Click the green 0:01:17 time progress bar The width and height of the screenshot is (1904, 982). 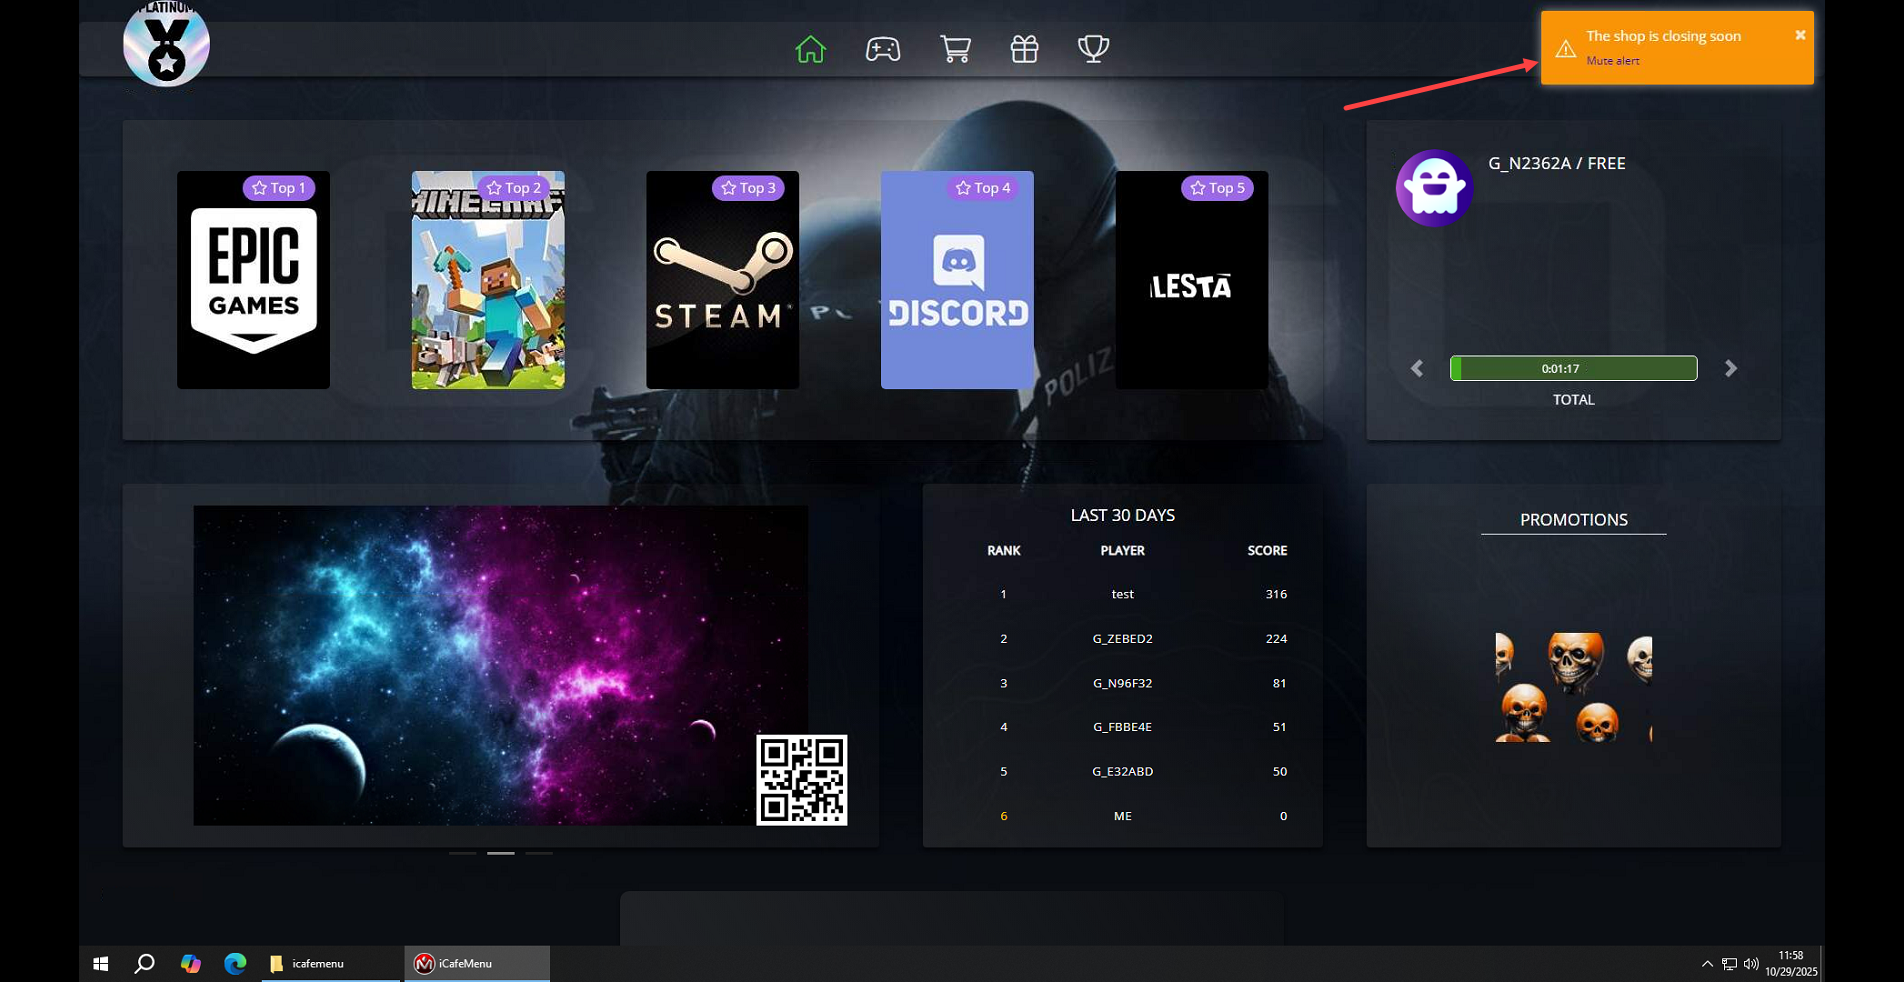[x=1573, y=368]
